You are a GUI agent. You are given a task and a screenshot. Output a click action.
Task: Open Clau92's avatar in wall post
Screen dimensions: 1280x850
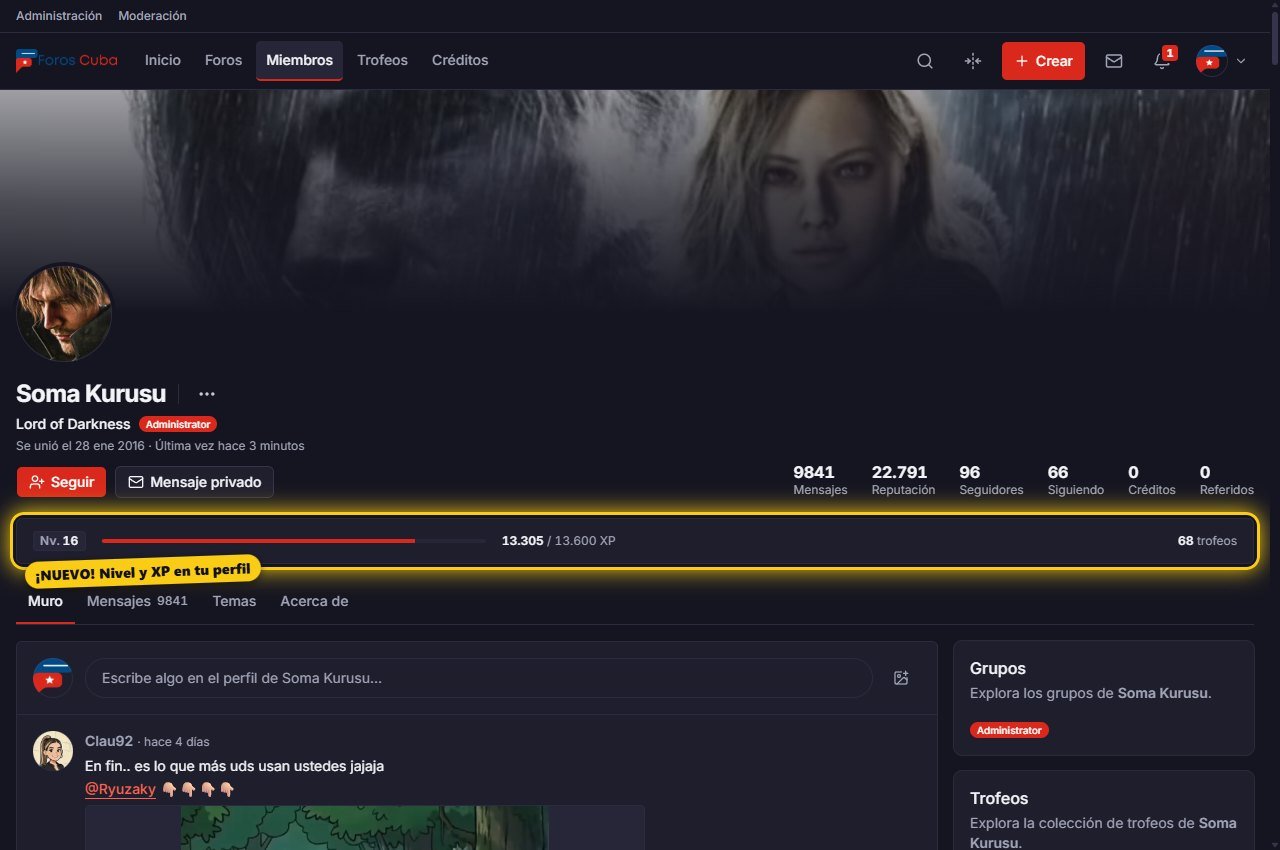[x=52, y=750]
